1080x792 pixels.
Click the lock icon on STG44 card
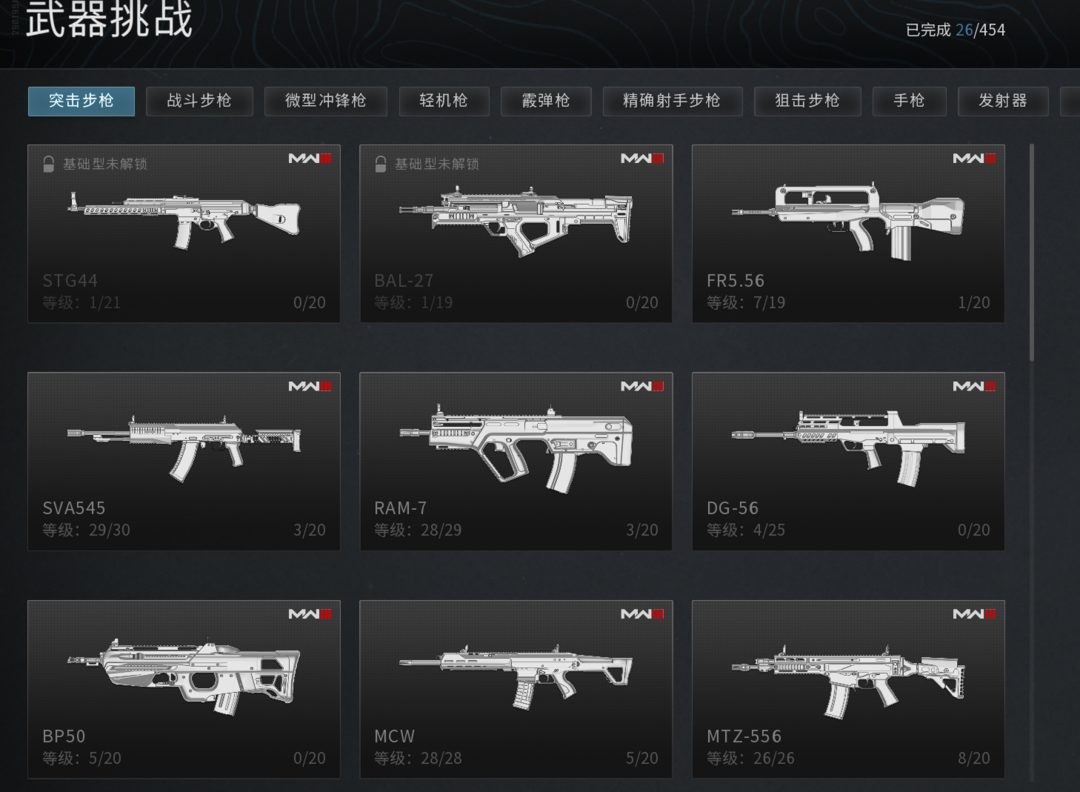(x=48, y=164)
